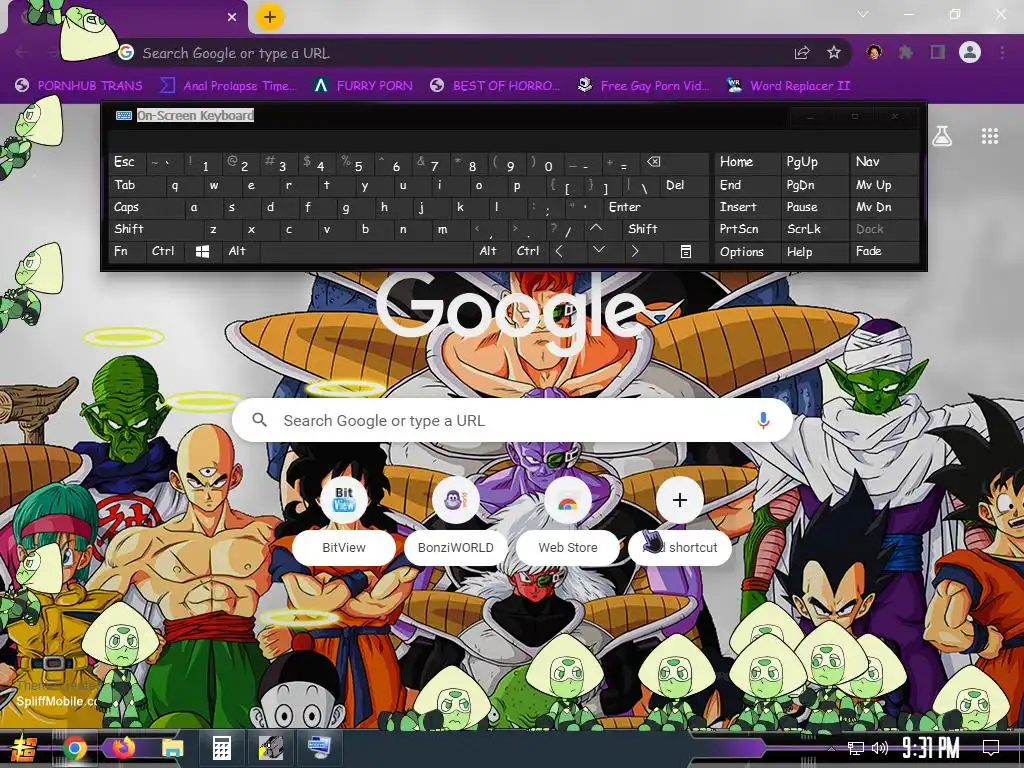Open Word Replacer II bookmark
1024x768 pixels.
click(x=788, y=86)
